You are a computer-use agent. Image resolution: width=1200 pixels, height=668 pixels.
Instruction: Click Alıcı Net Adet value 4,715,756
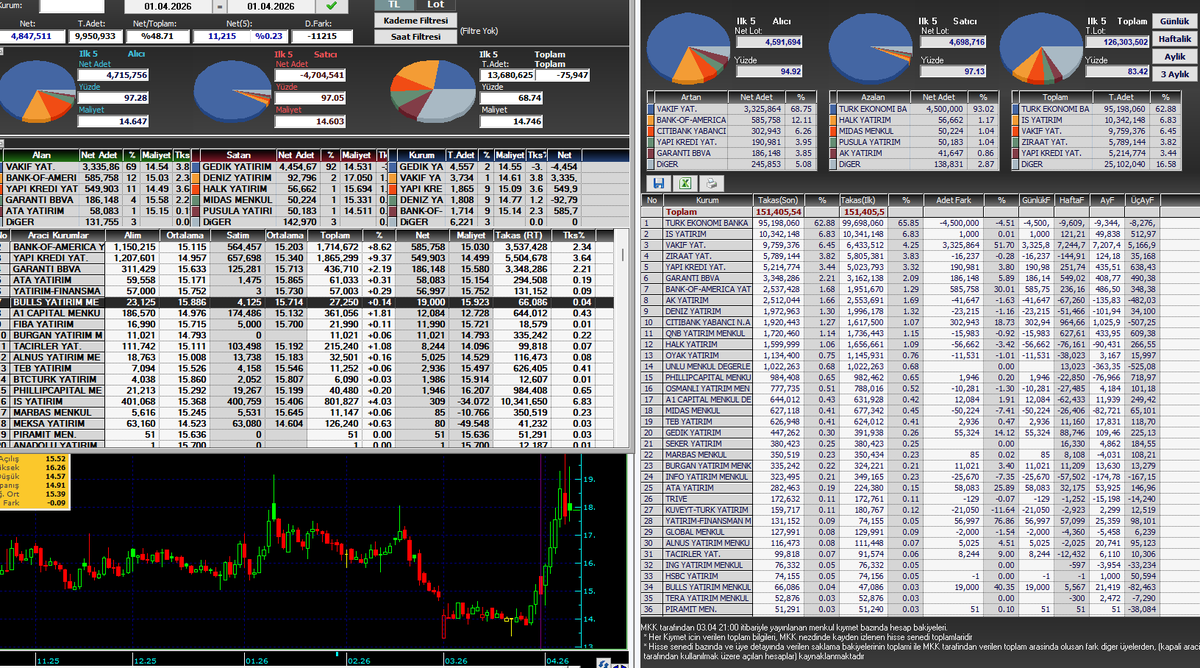114,75
